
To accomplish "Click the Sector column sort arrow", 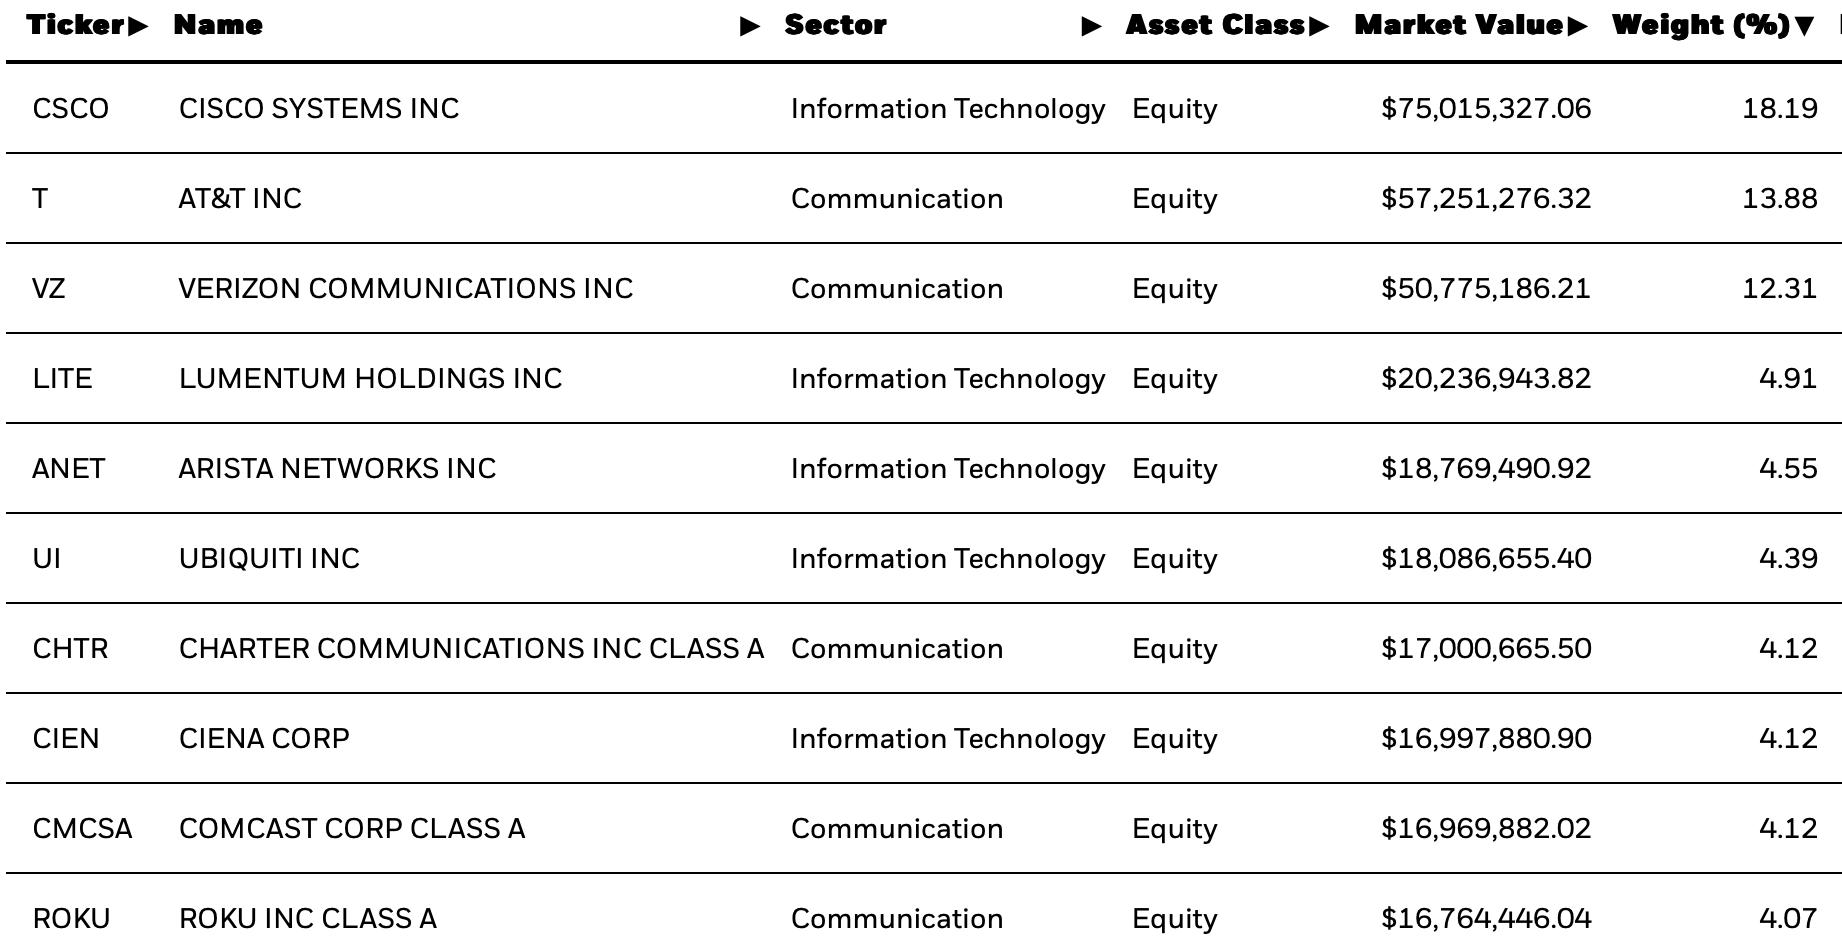I will click(1091, 27).
